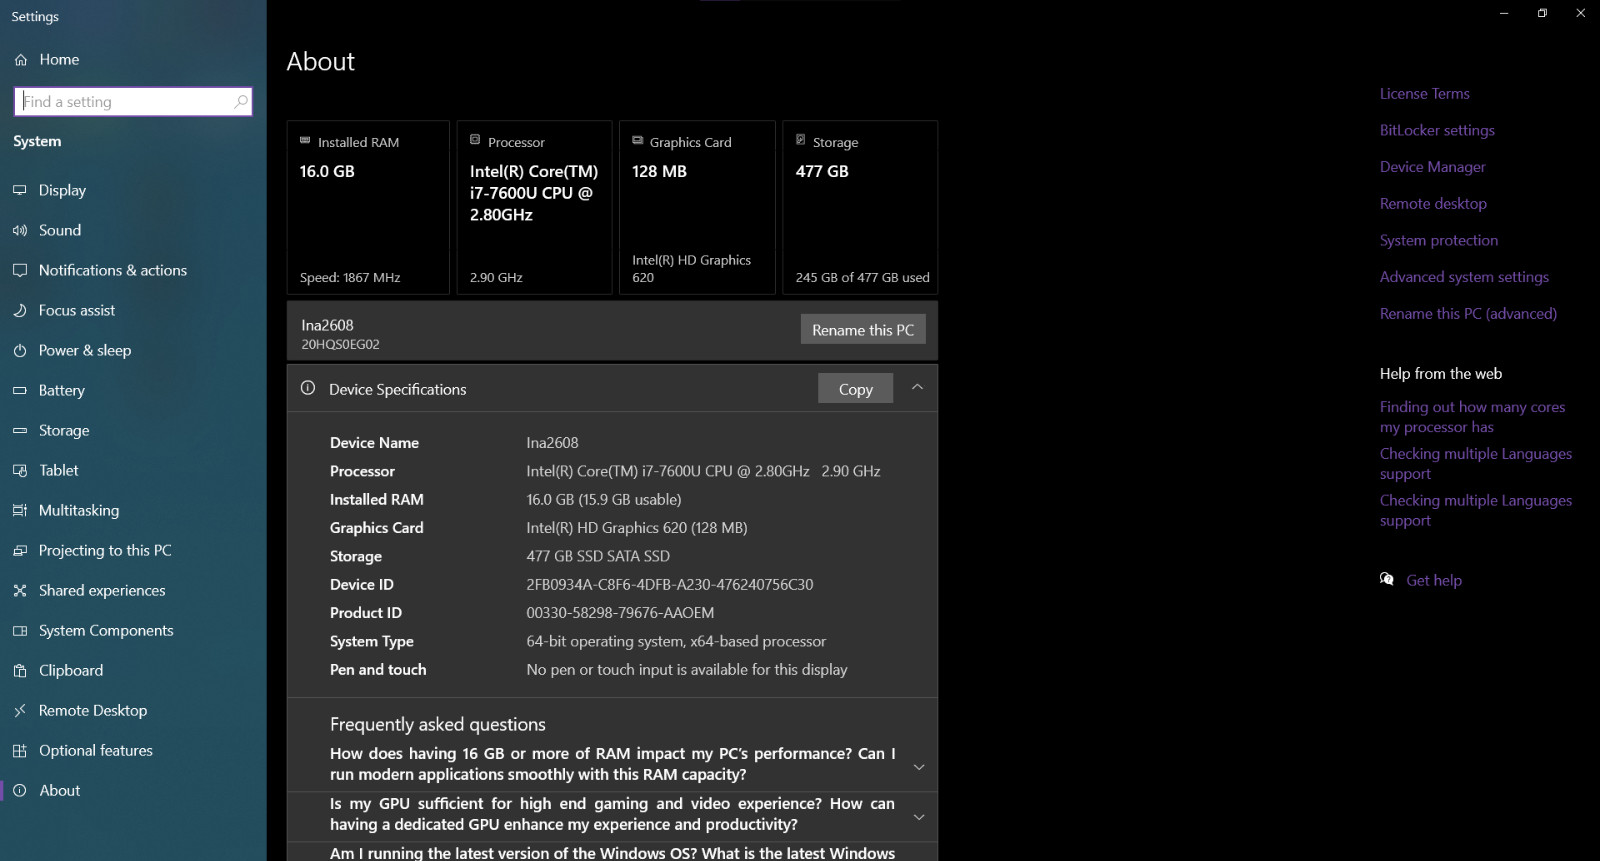This screenshot has height=861, width=1600.
Task: Click the Power & sleep icon
Action: pos(20,350)
